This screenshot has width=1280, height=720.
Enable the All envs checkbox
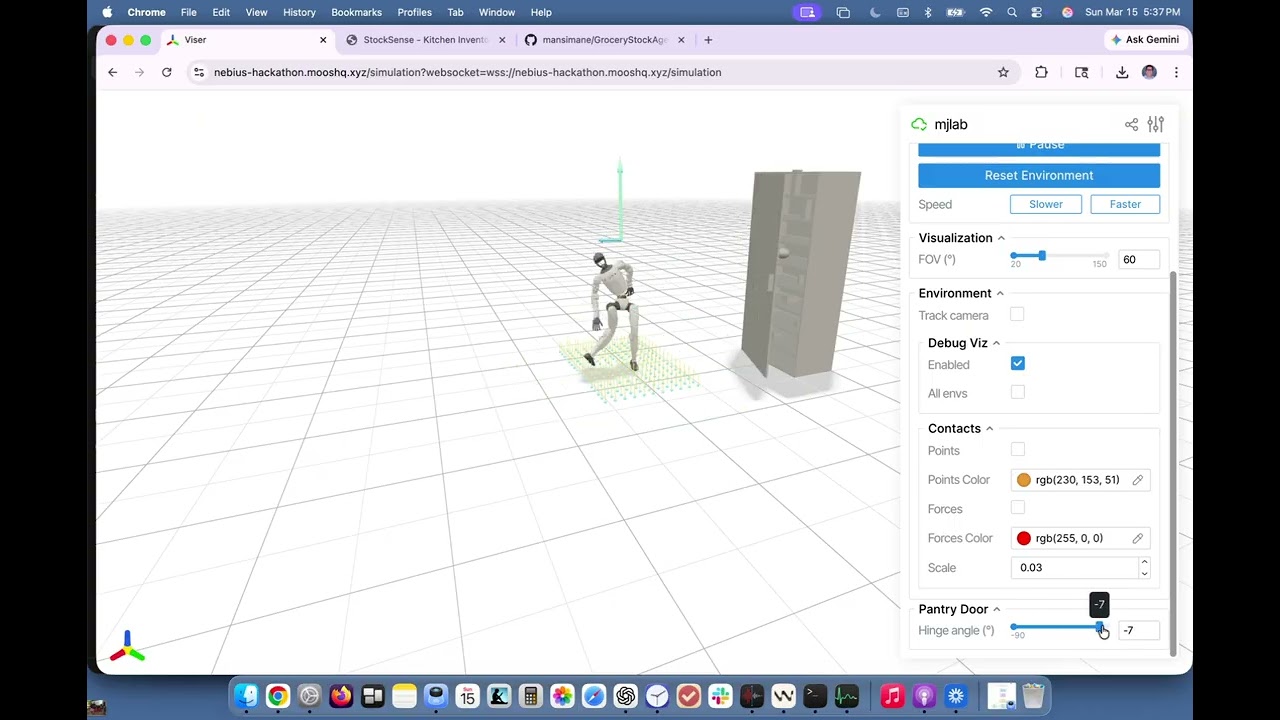tap(1017, 392)
